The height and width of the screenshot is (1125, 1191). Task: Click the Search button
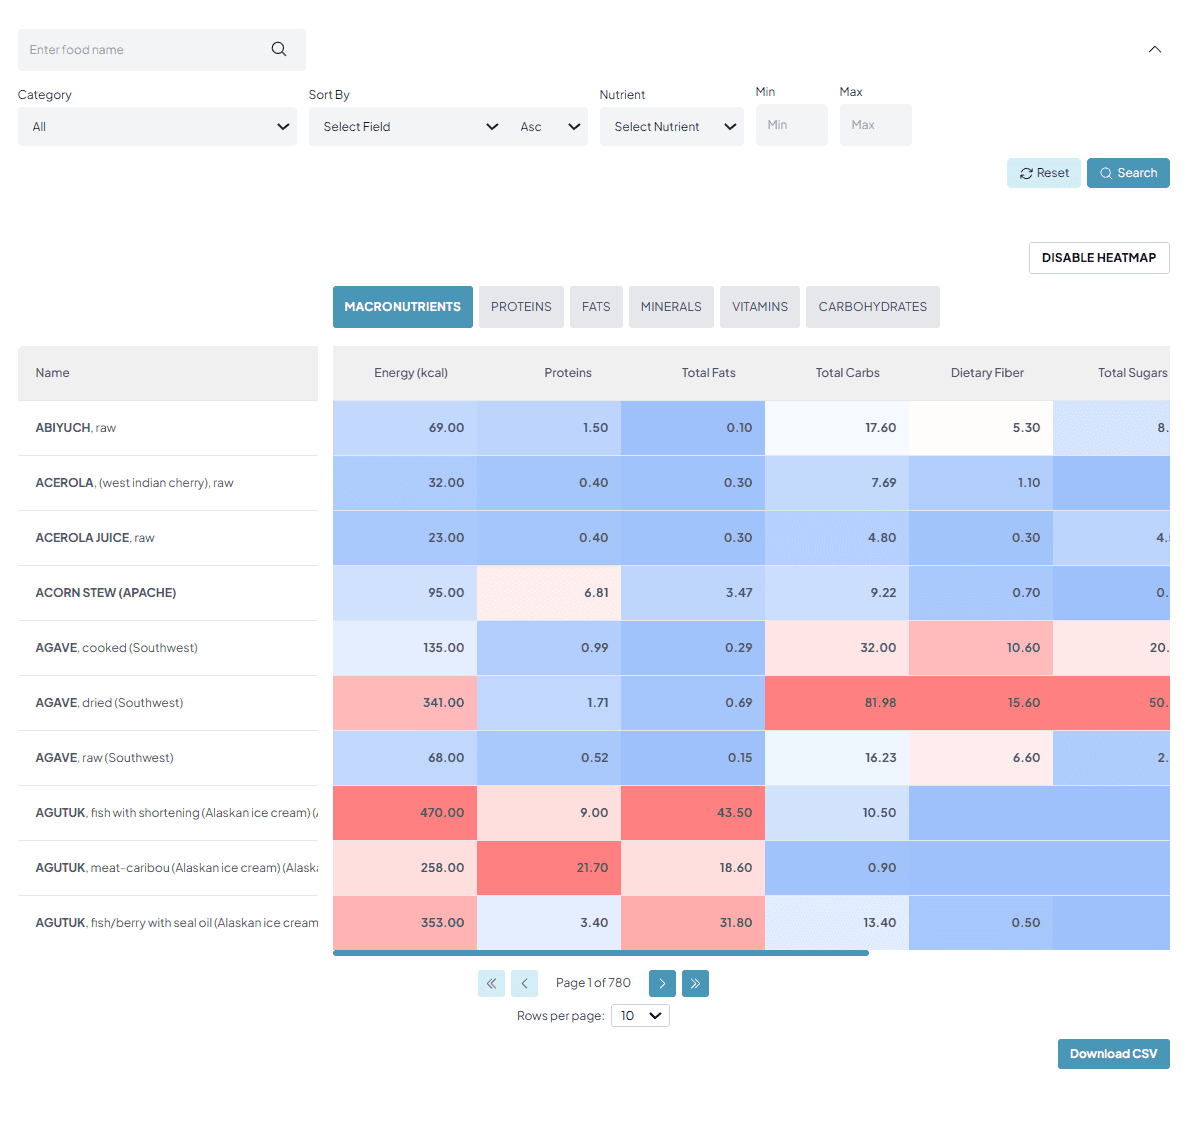(1128, 173)
